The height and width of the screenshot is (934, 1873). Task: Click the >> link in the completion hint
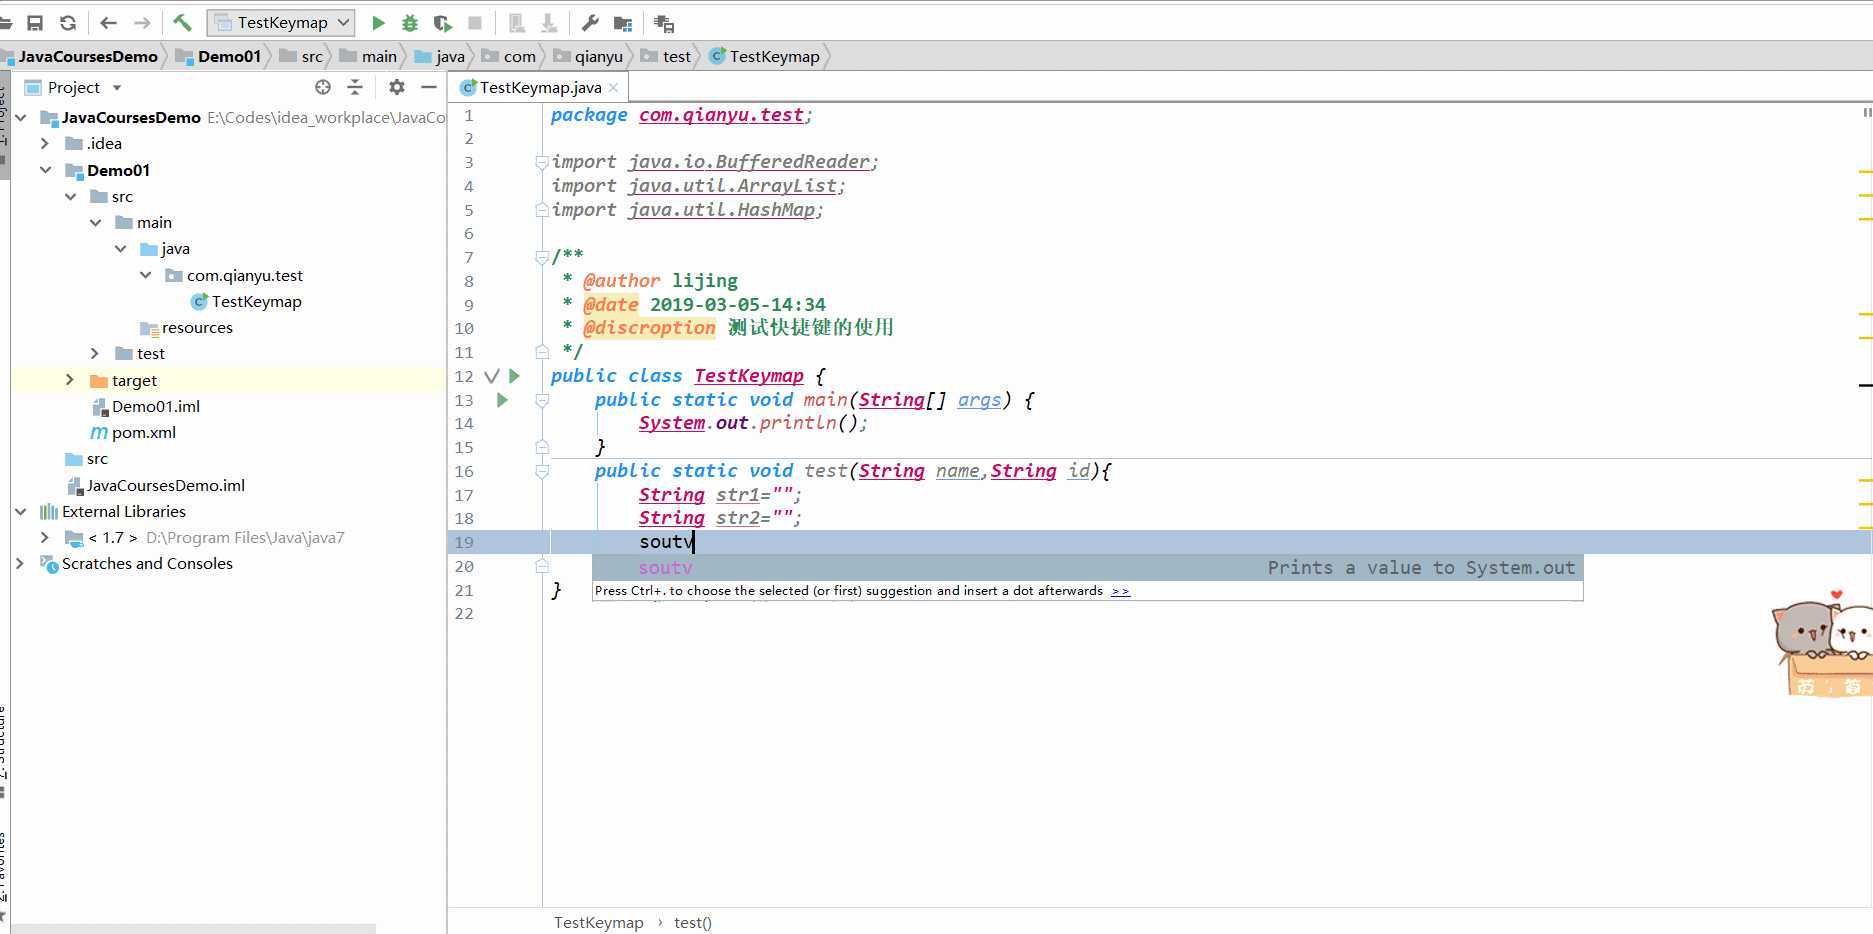tap(1120, 591)
